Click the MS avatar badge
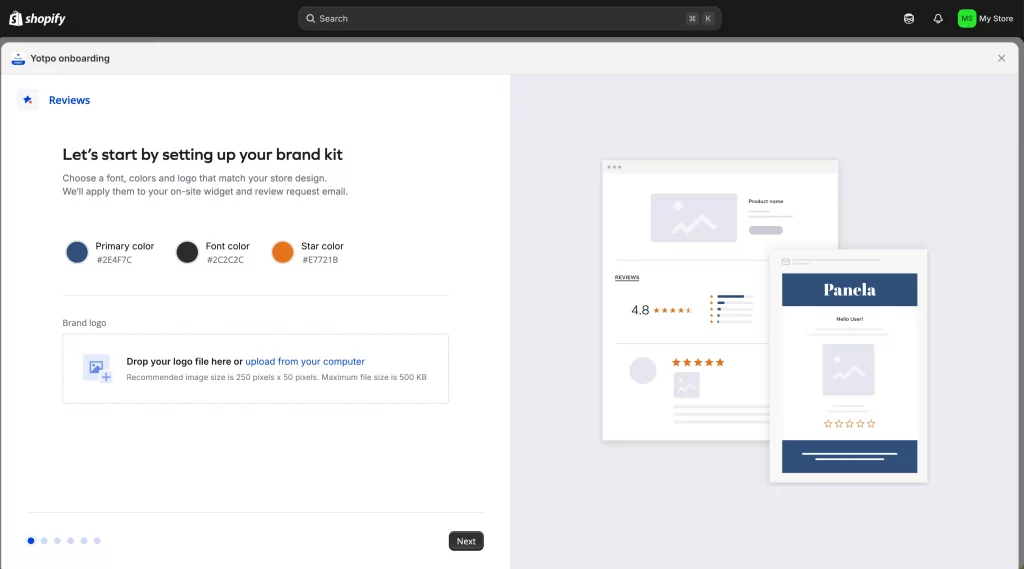1024x569 pixels. (x=967, y=18)
